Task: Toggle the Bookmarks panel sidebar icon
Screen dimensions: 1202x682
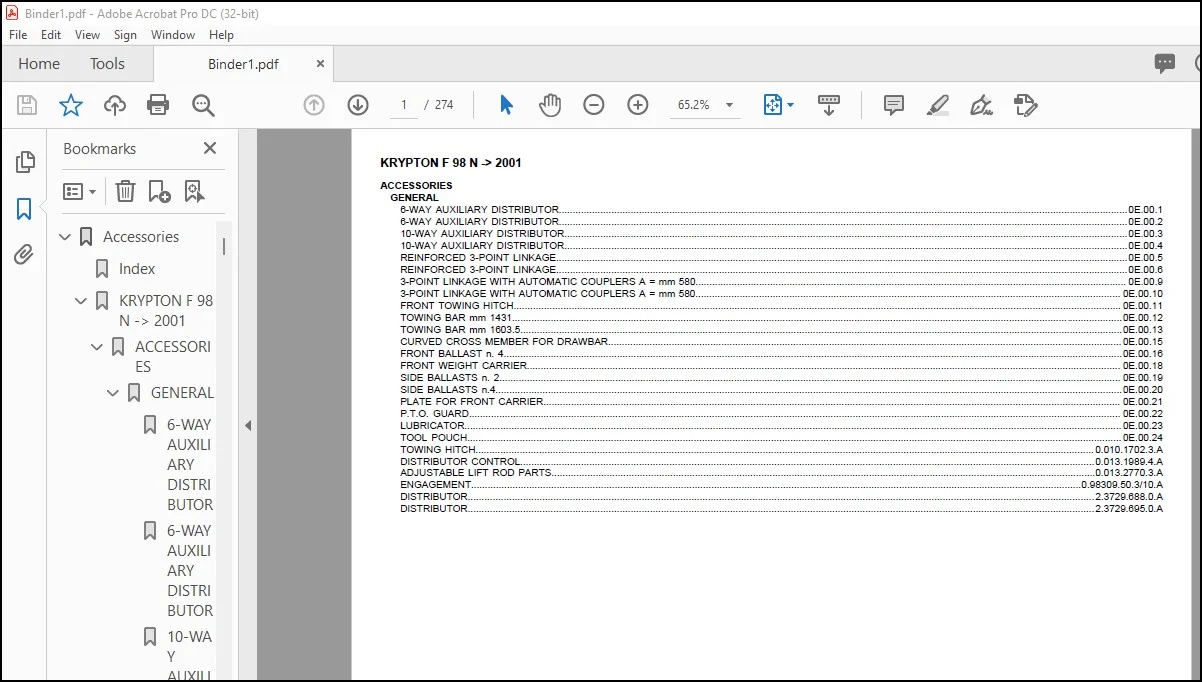Action: click(24, 209)
